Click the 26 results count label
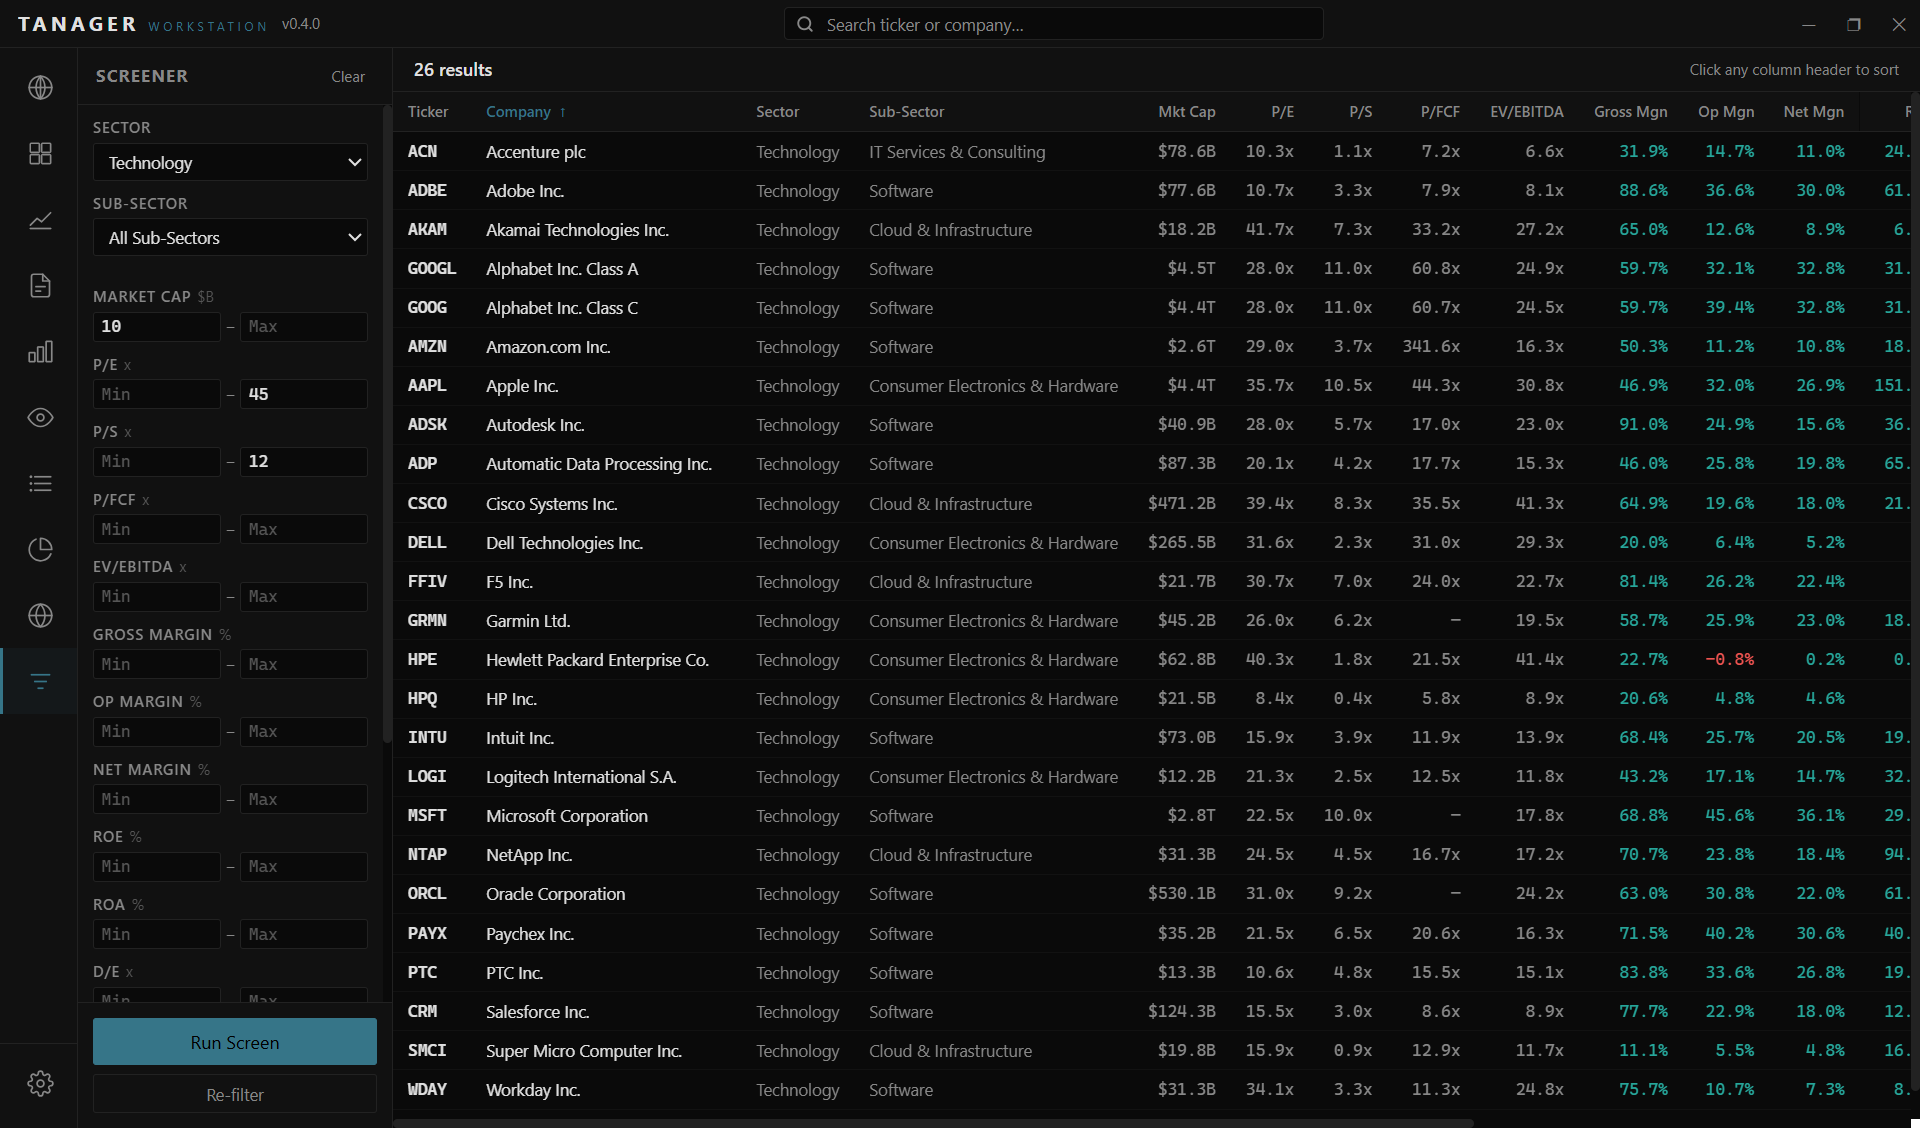 pos(453,70)
